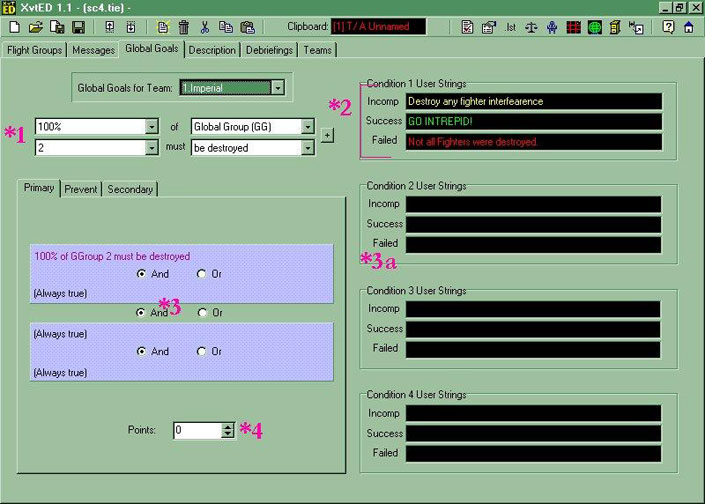Open the Debriefings tab
This screenshot has width=705, height=504.
[269, 50]
